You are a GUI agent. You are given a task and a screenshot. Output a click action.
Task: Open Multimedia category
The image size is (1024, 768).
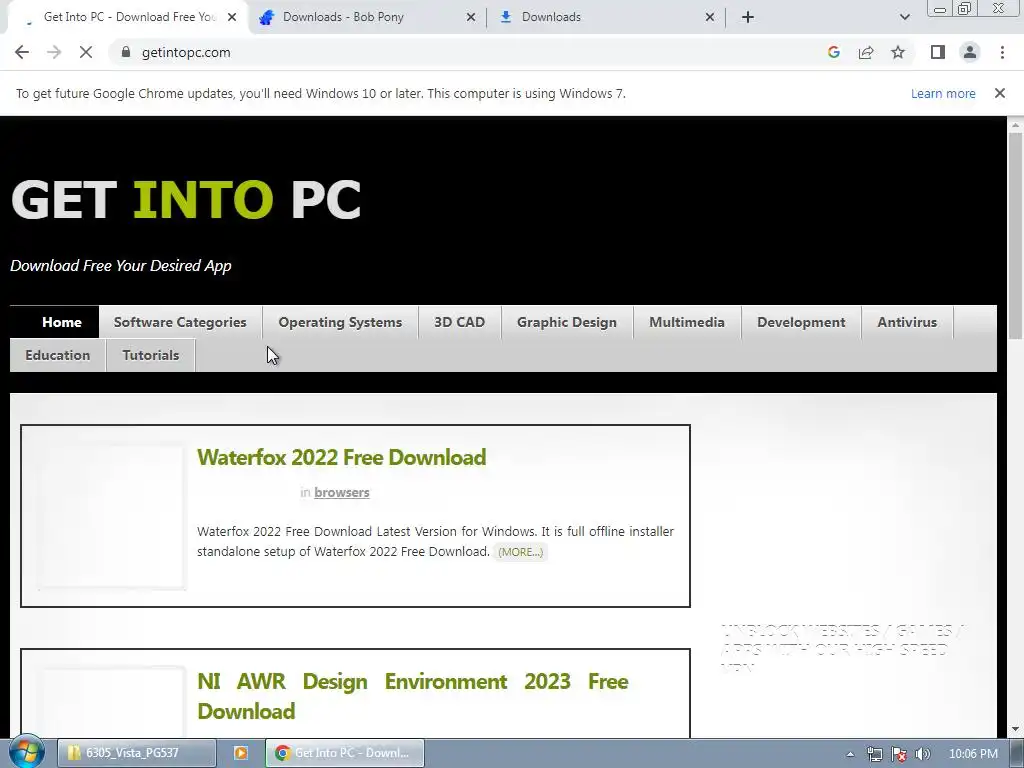point(687,322)
